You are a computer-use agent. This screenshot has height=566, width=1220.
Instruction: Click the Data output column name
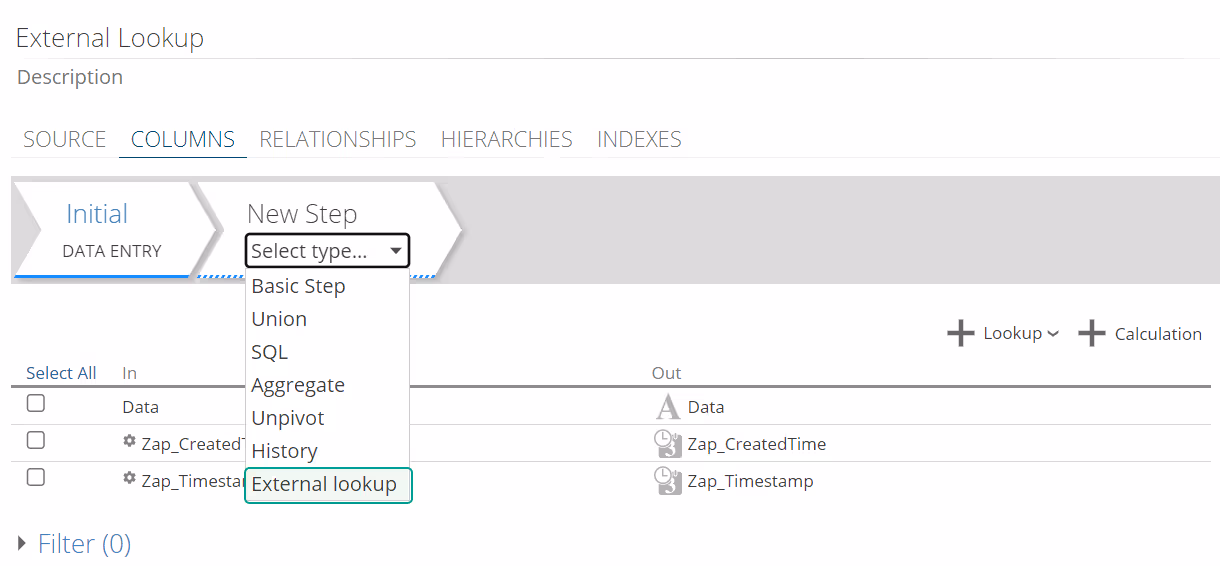point(706,407)
